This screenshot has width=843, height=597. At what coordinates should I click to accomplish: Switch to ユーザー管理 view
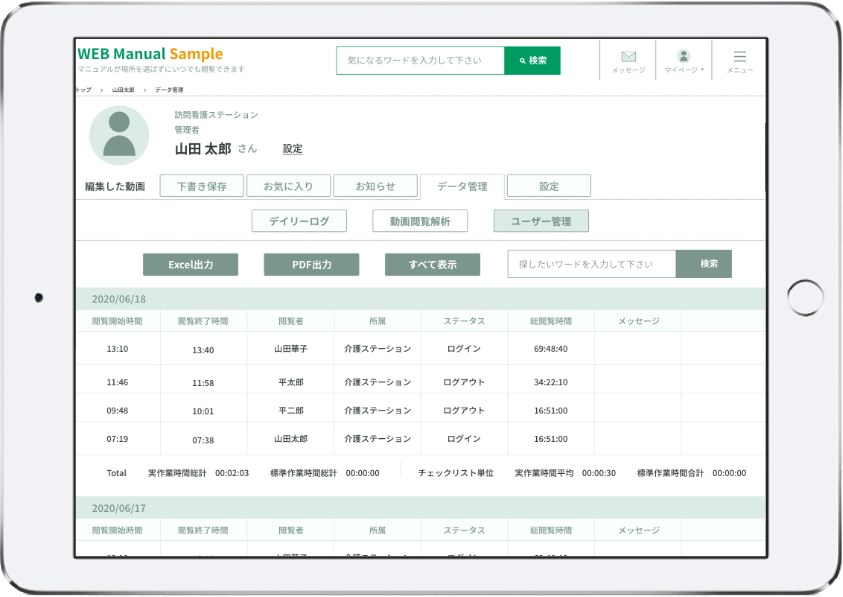point(541,221)
